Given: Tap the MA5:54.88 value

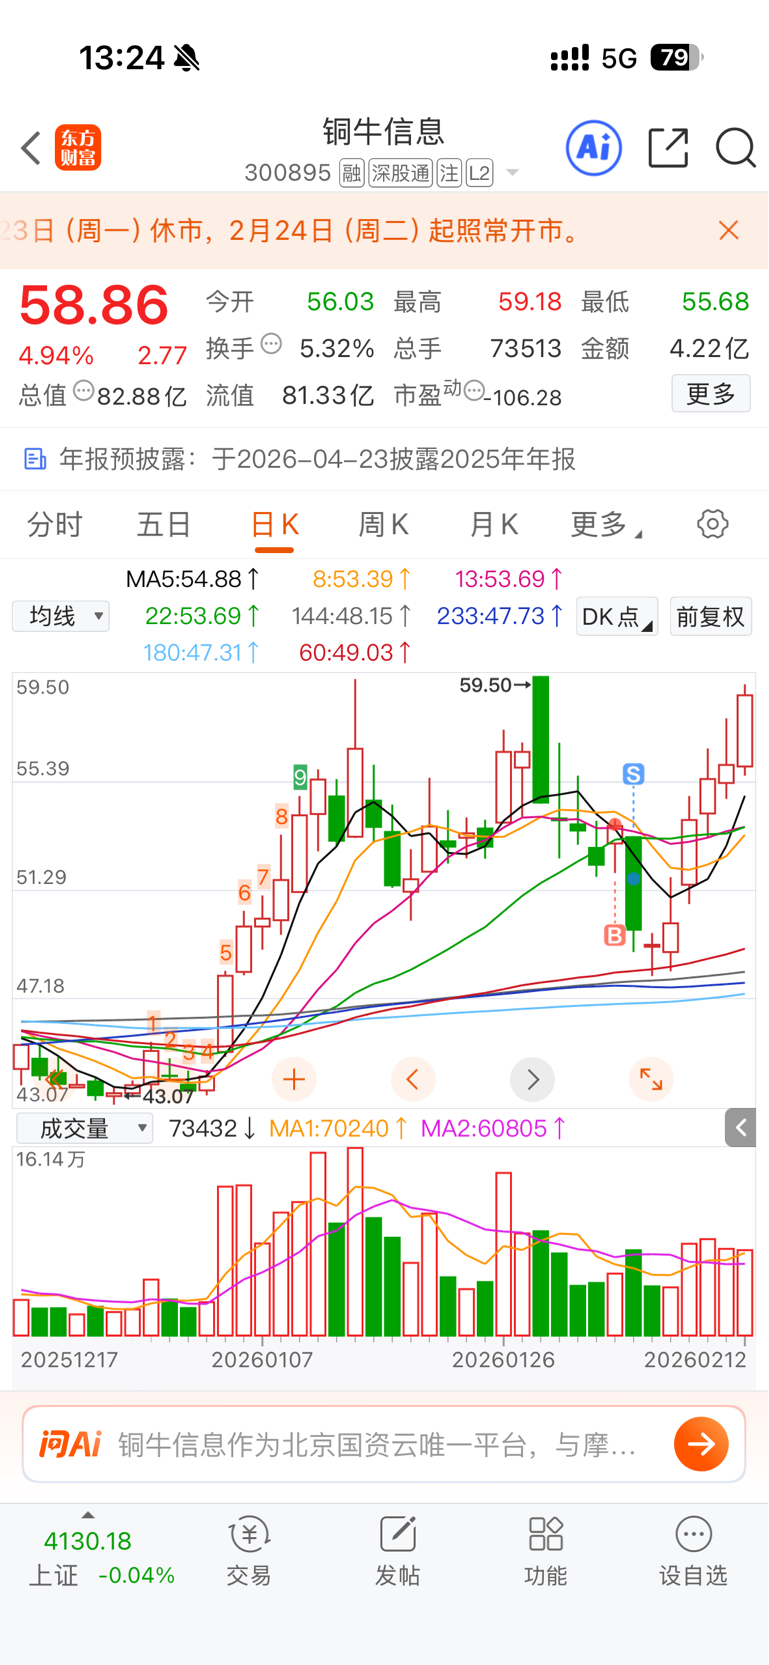Looking at the screenshot, I should [x=193, y=579].
